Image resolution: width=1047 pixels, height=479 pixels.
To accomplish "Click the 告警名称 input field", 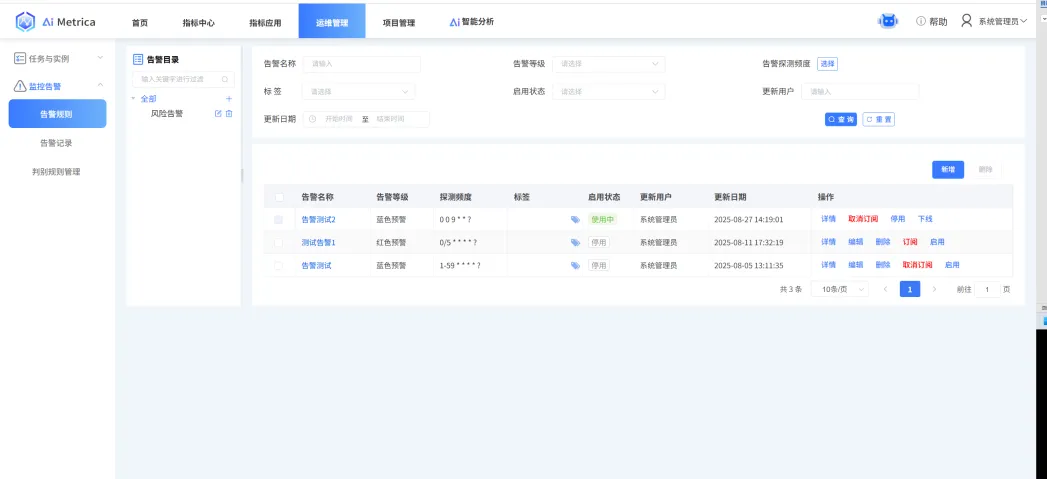I will (x=361, y=64).
